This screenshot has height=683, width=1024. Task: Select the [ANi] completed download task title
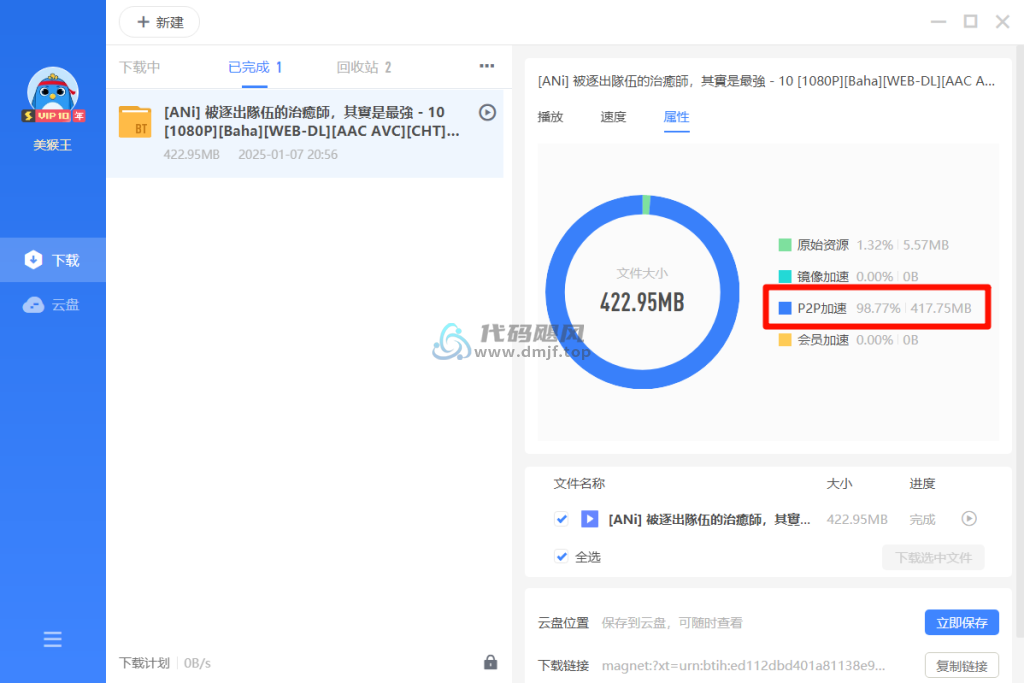[312, 121]
